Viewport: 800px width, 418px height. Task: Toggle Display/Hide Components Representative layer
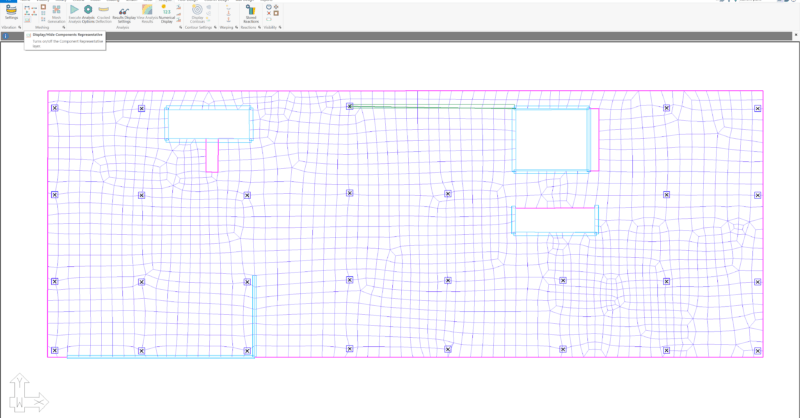[28, 19]
